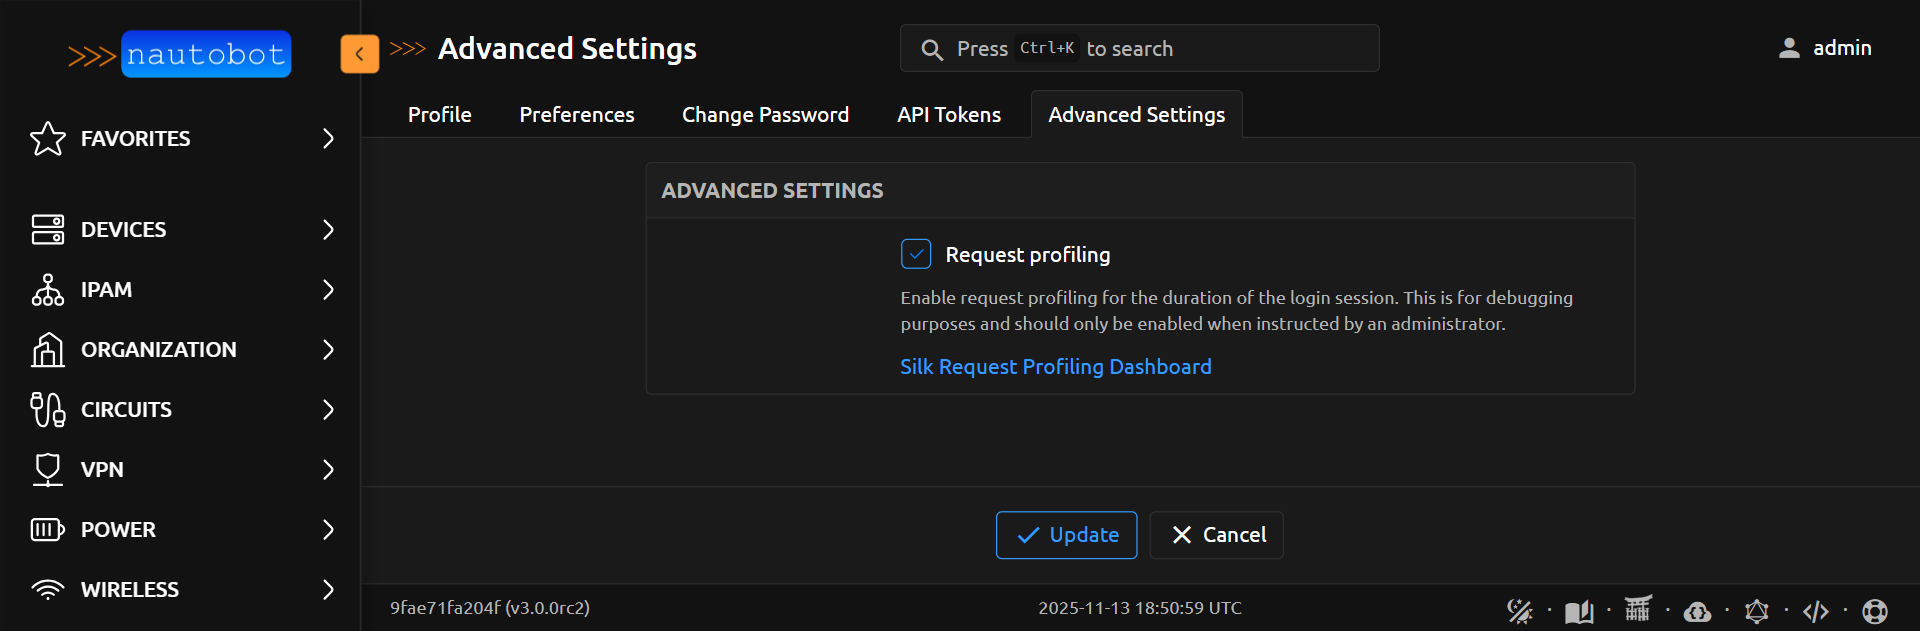Click the help lifebuoy icon
The height and width of the screenshot is (631, 1920).
coord(1875,610)
